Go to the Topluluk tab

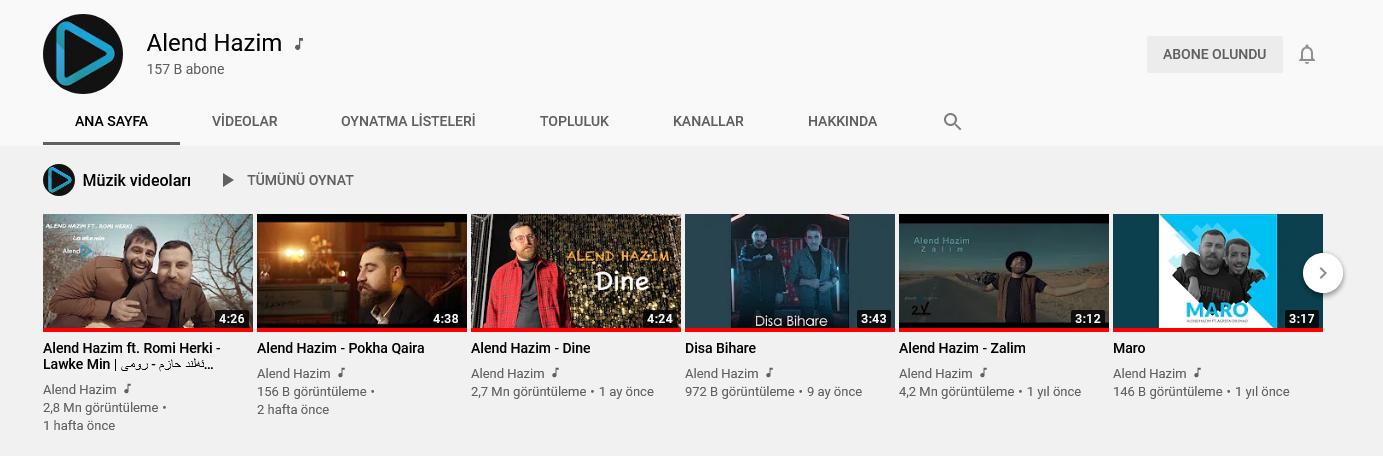click(574, 121)
